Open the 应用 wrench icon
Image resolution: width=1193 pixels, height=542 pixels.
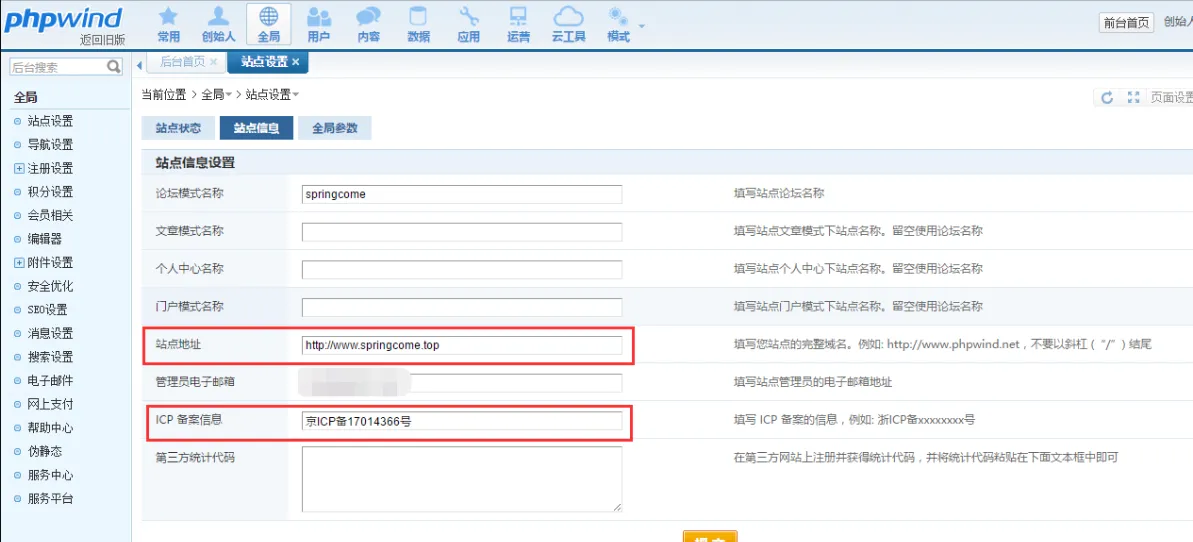pos(469,24)
